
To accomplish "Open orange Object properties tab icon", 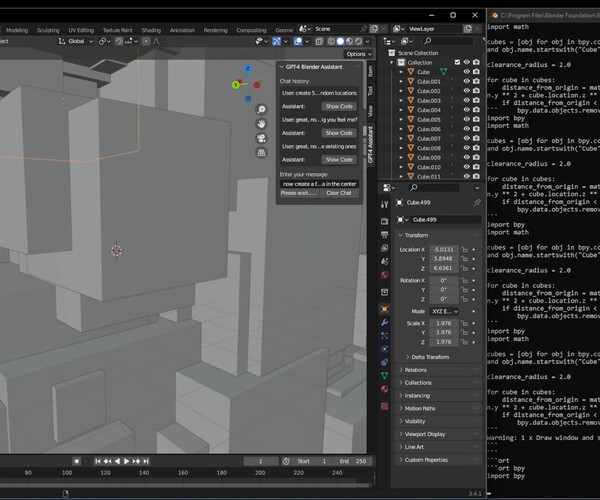I will (x=385, y=309).
